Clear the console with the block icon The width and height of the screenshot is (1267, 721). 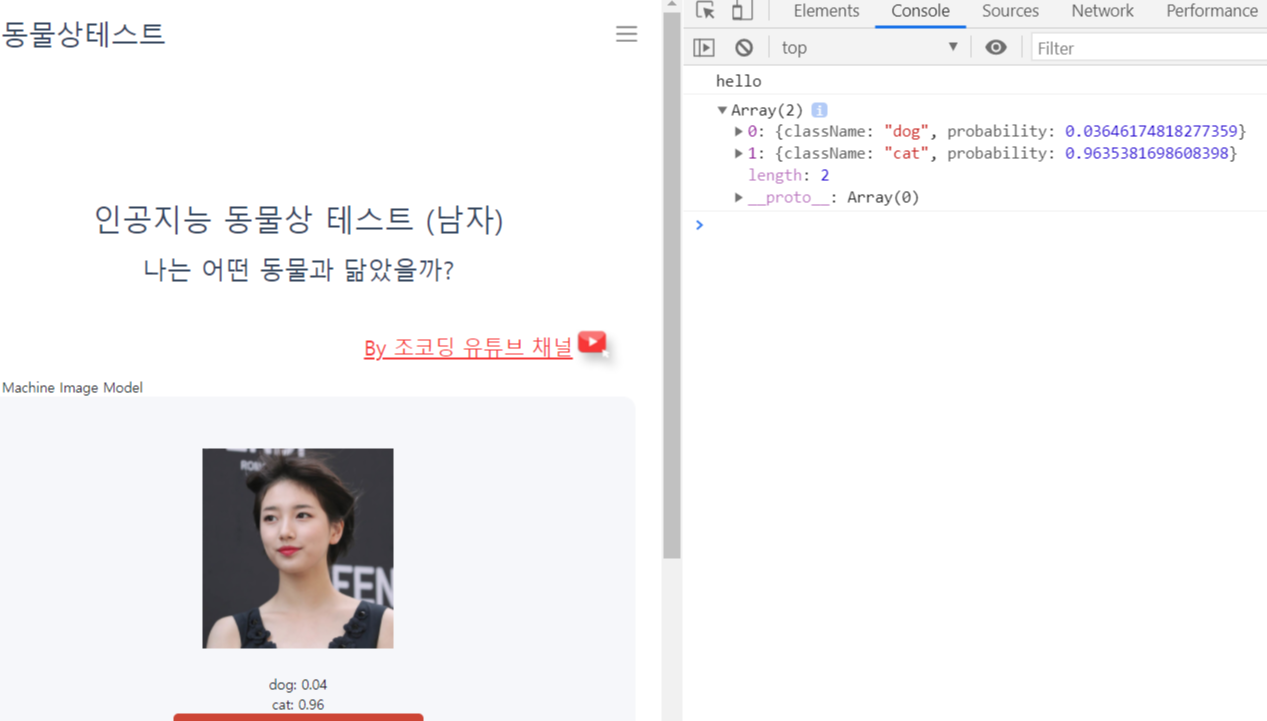point(744,47)
